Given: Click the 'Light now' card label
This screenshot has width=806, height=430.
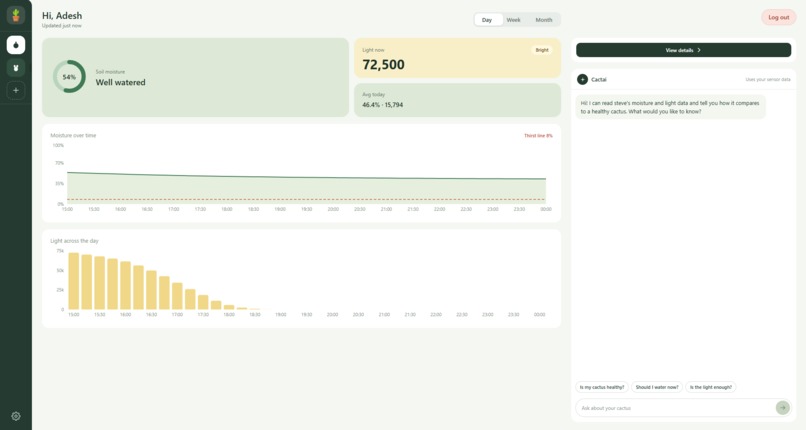Looking at the screenshot, I should (373, 50).
